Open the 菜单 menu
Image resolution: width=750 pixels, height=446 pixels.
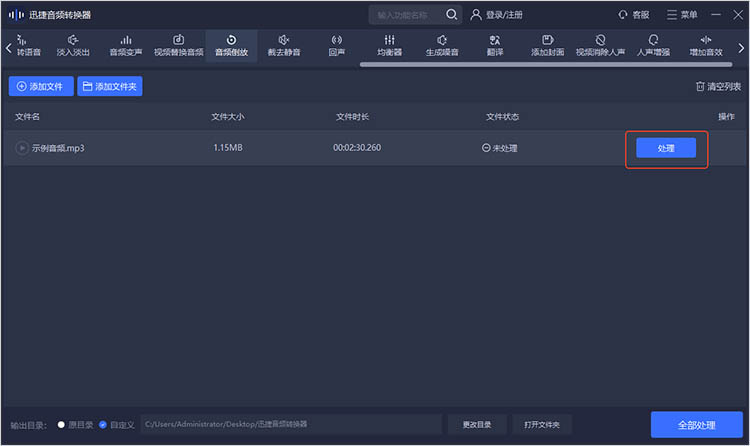682,15
